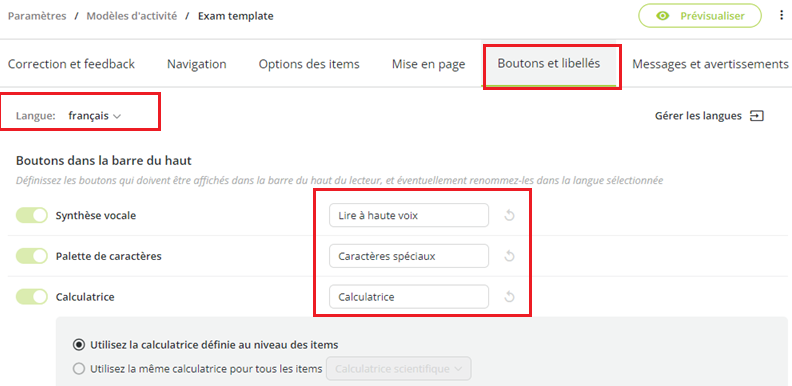Switch to the Navigation tab
792x386 pixels.
(x=196, y=64)
